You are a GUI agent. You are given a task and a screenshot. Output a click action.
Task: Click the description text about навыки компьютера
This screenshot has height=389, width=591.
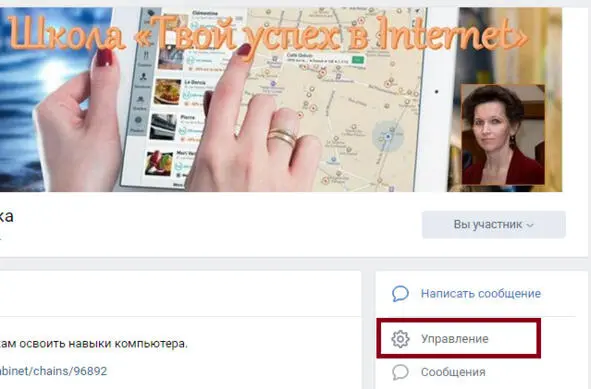tap(93, 344)
